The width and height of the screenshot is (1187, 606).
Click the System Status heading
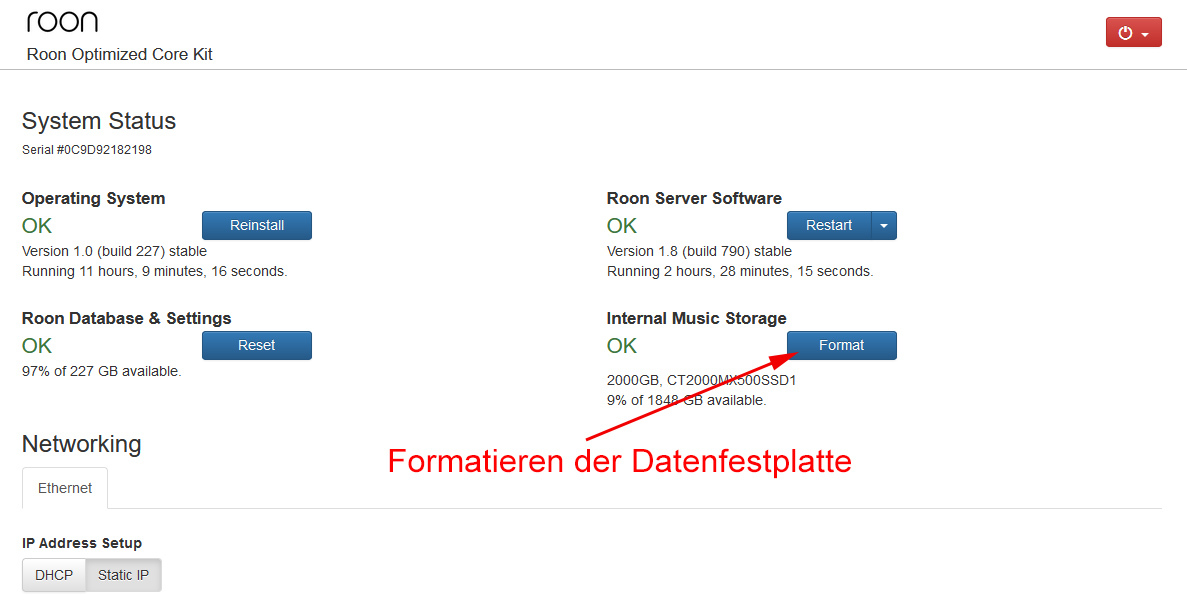[x=99, y=121]
